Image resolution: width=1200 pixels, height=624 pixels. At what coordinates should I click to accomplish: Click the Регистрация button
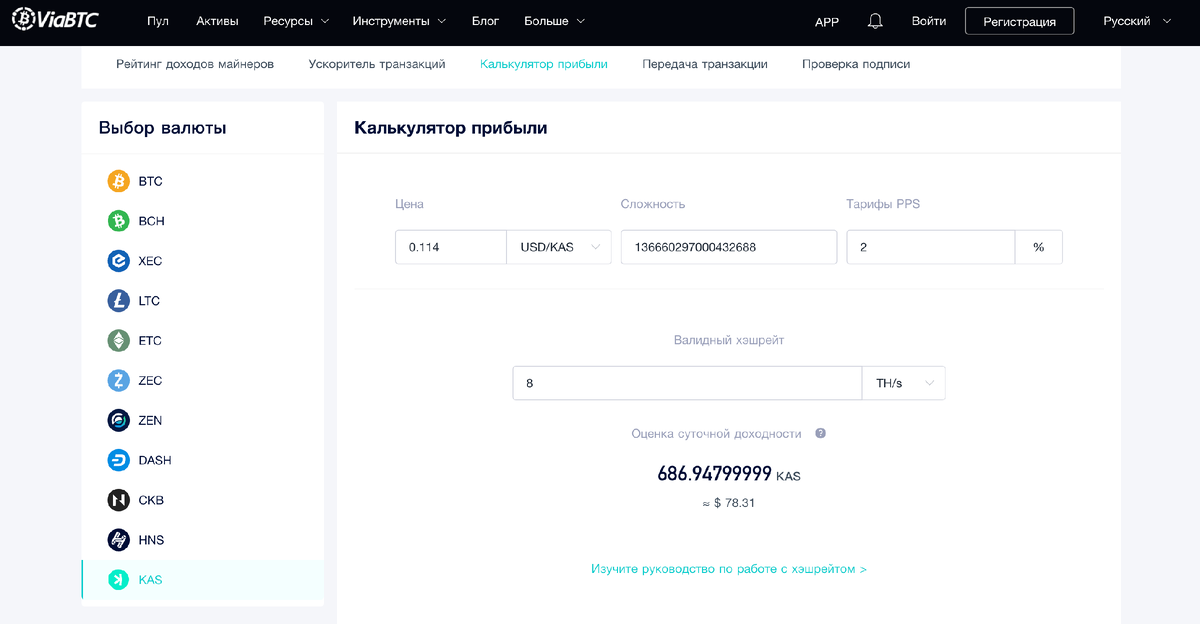point(1019,20)
